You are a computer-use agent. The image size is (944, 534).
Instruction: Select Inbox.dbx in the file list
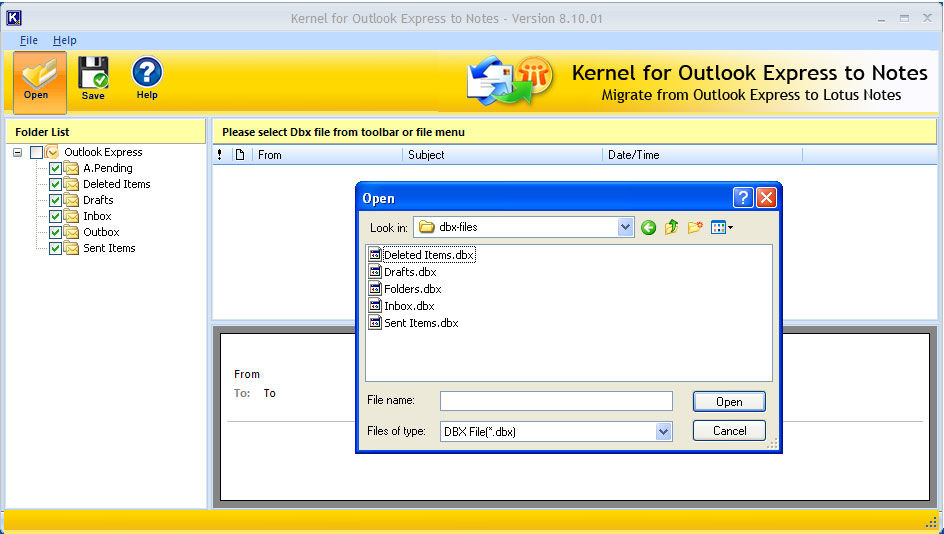pyautogui.click(x=408, y=306)
